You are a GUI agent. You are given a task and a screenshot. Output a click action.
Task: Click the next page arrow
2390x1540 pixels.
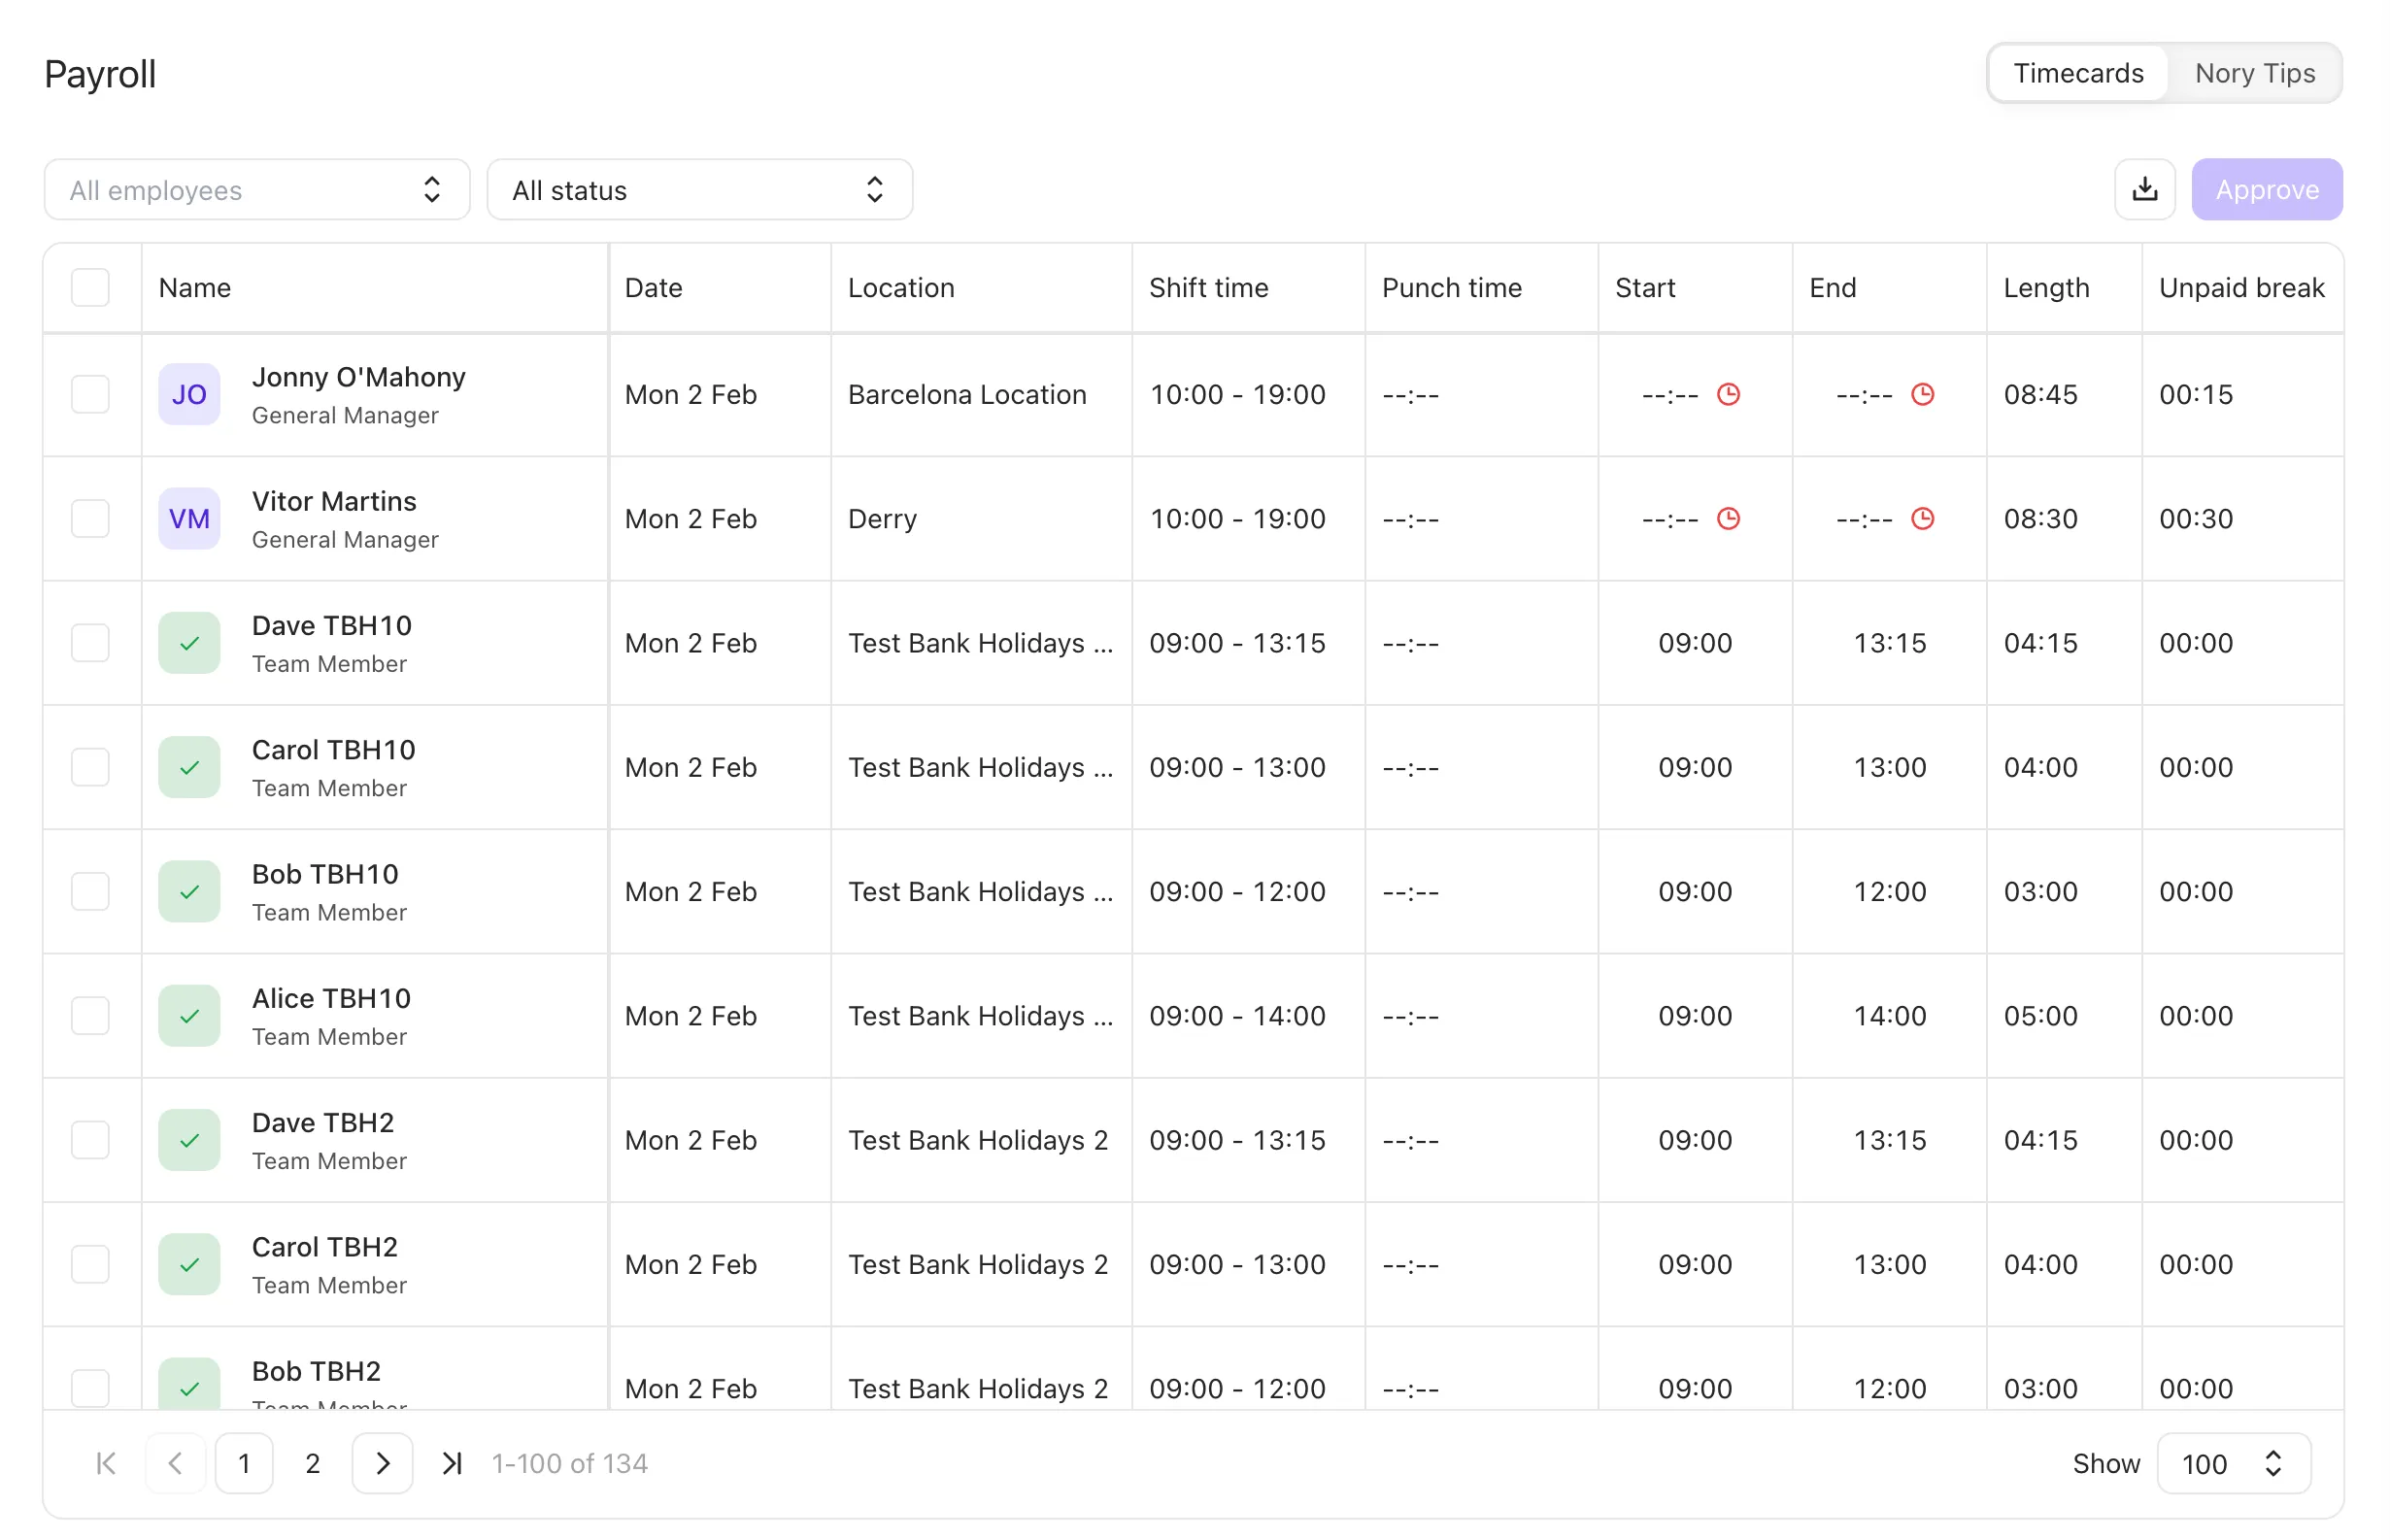(381, 1463)
